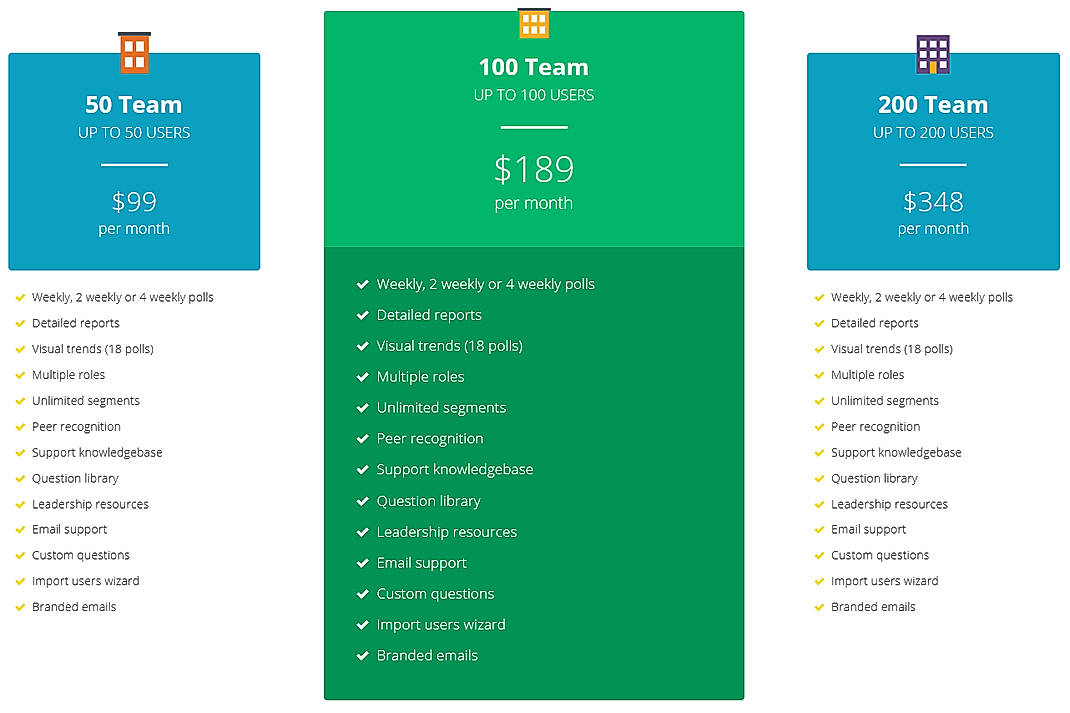Click Support knowledgebase feature under 200 Team

[x=896, y=452]
